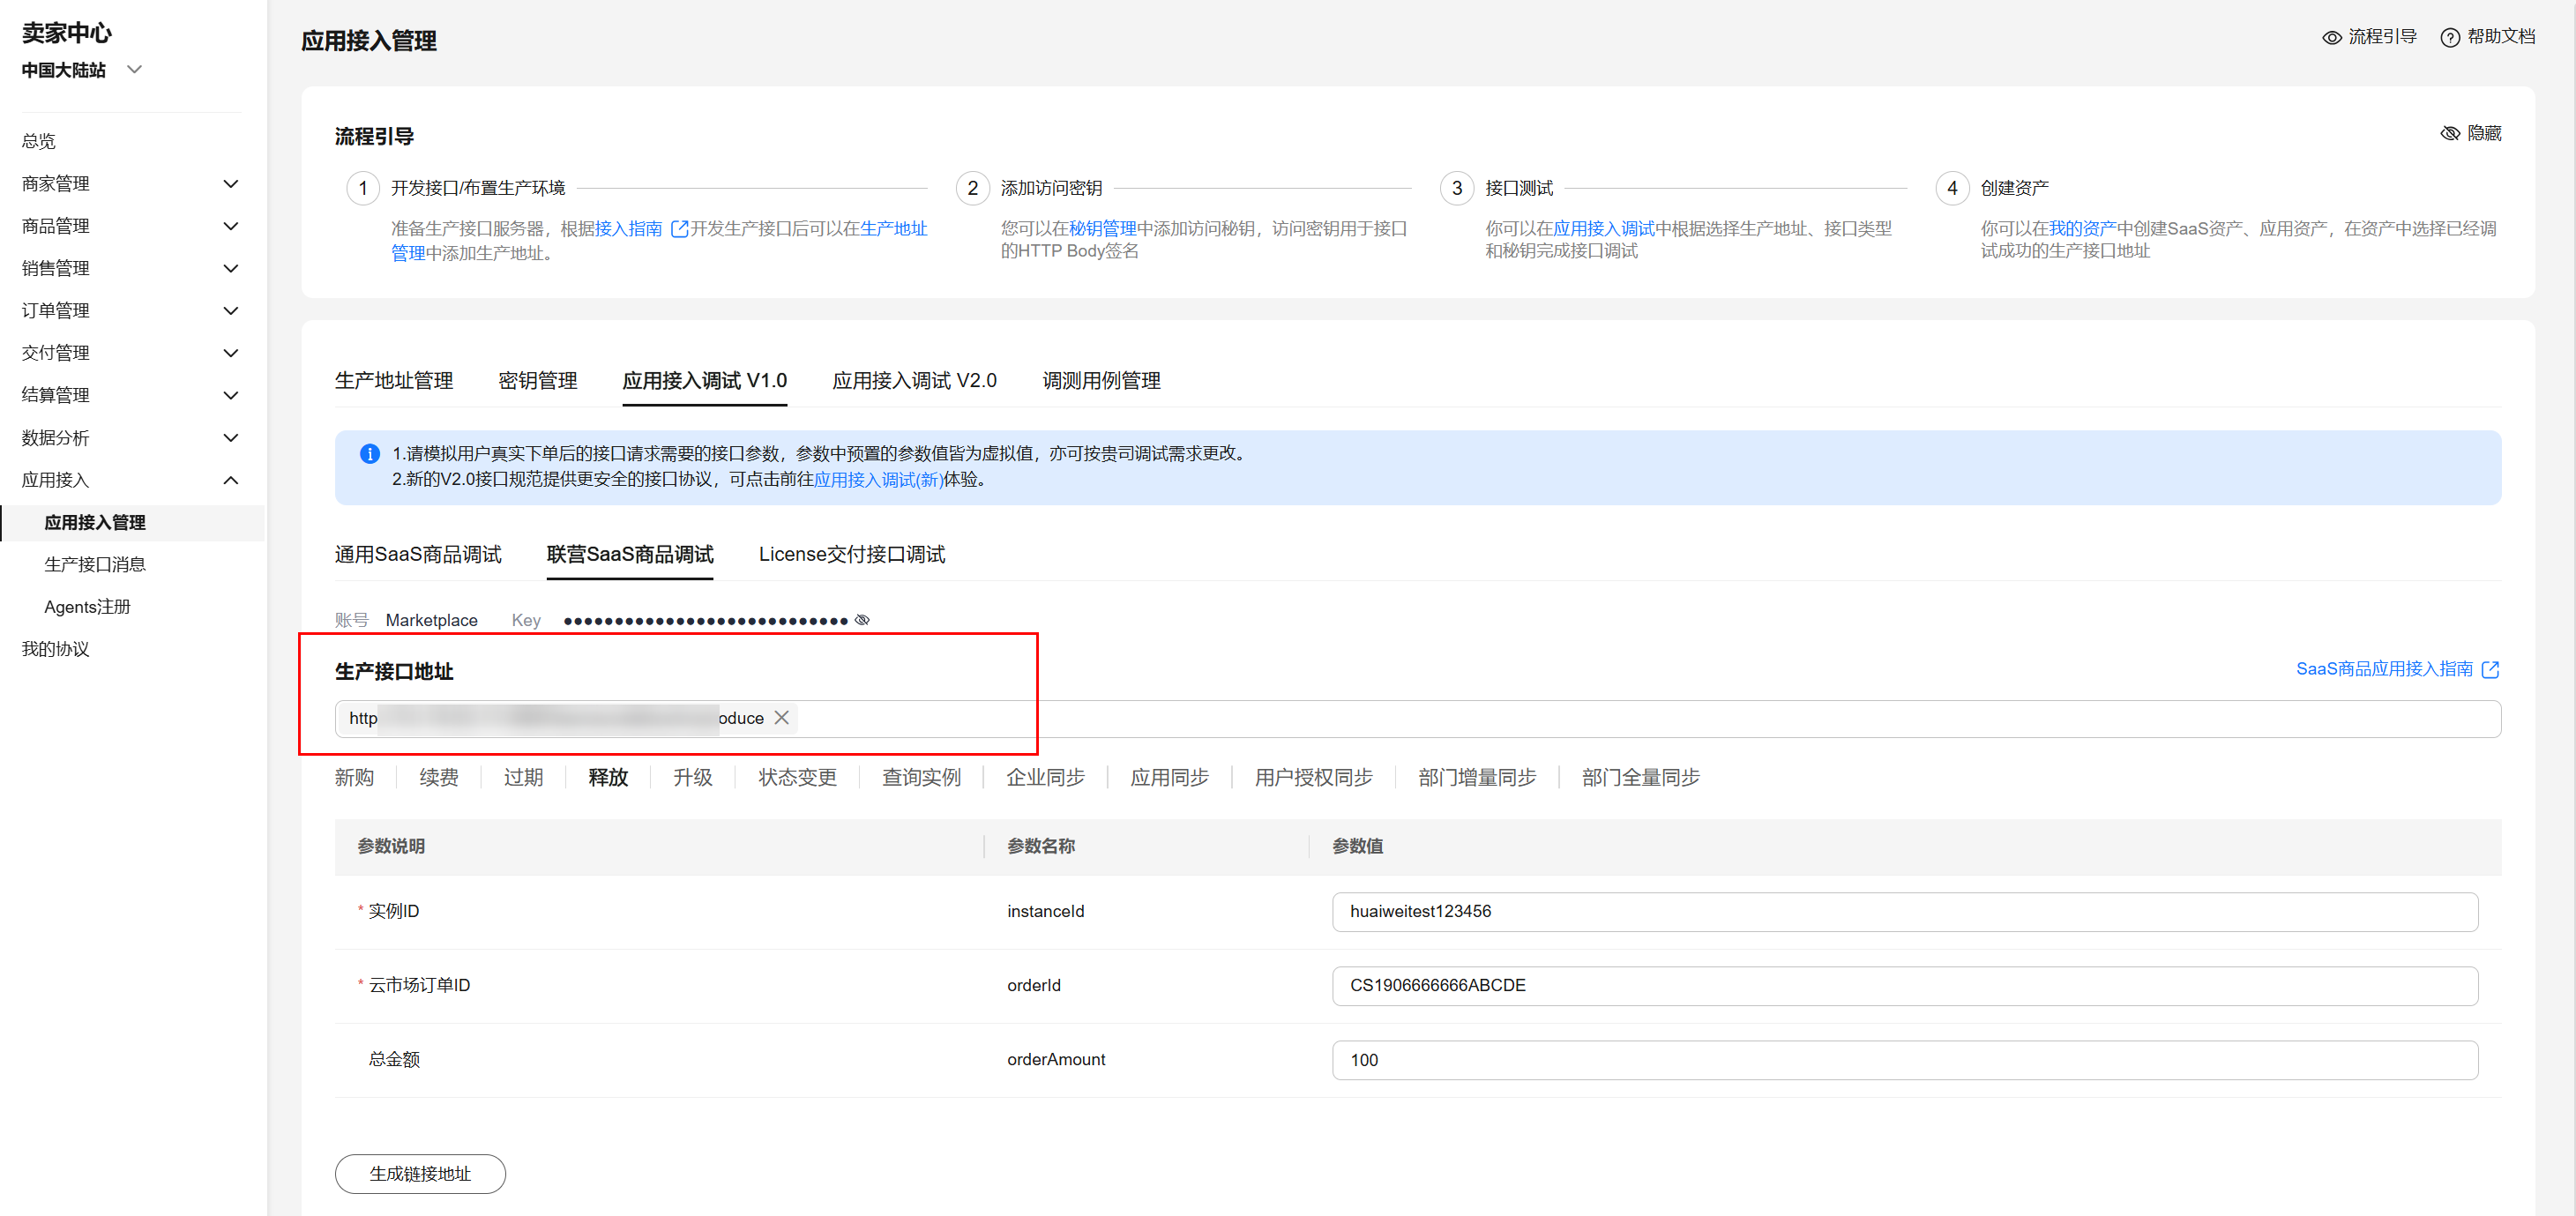The height and width of the screenshot is (1216, 2576).
Task: Click the help question-mark icon for 帮助文档
Action: click(x=2449, y=37)
